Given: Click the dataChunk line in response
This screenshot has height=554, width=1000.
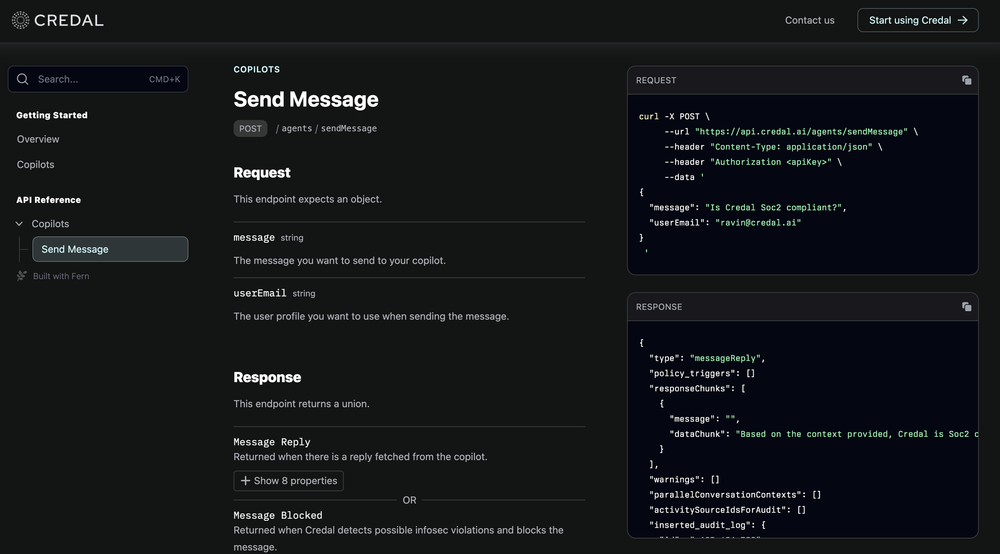Looking at the screenshot, I should 823,434.
